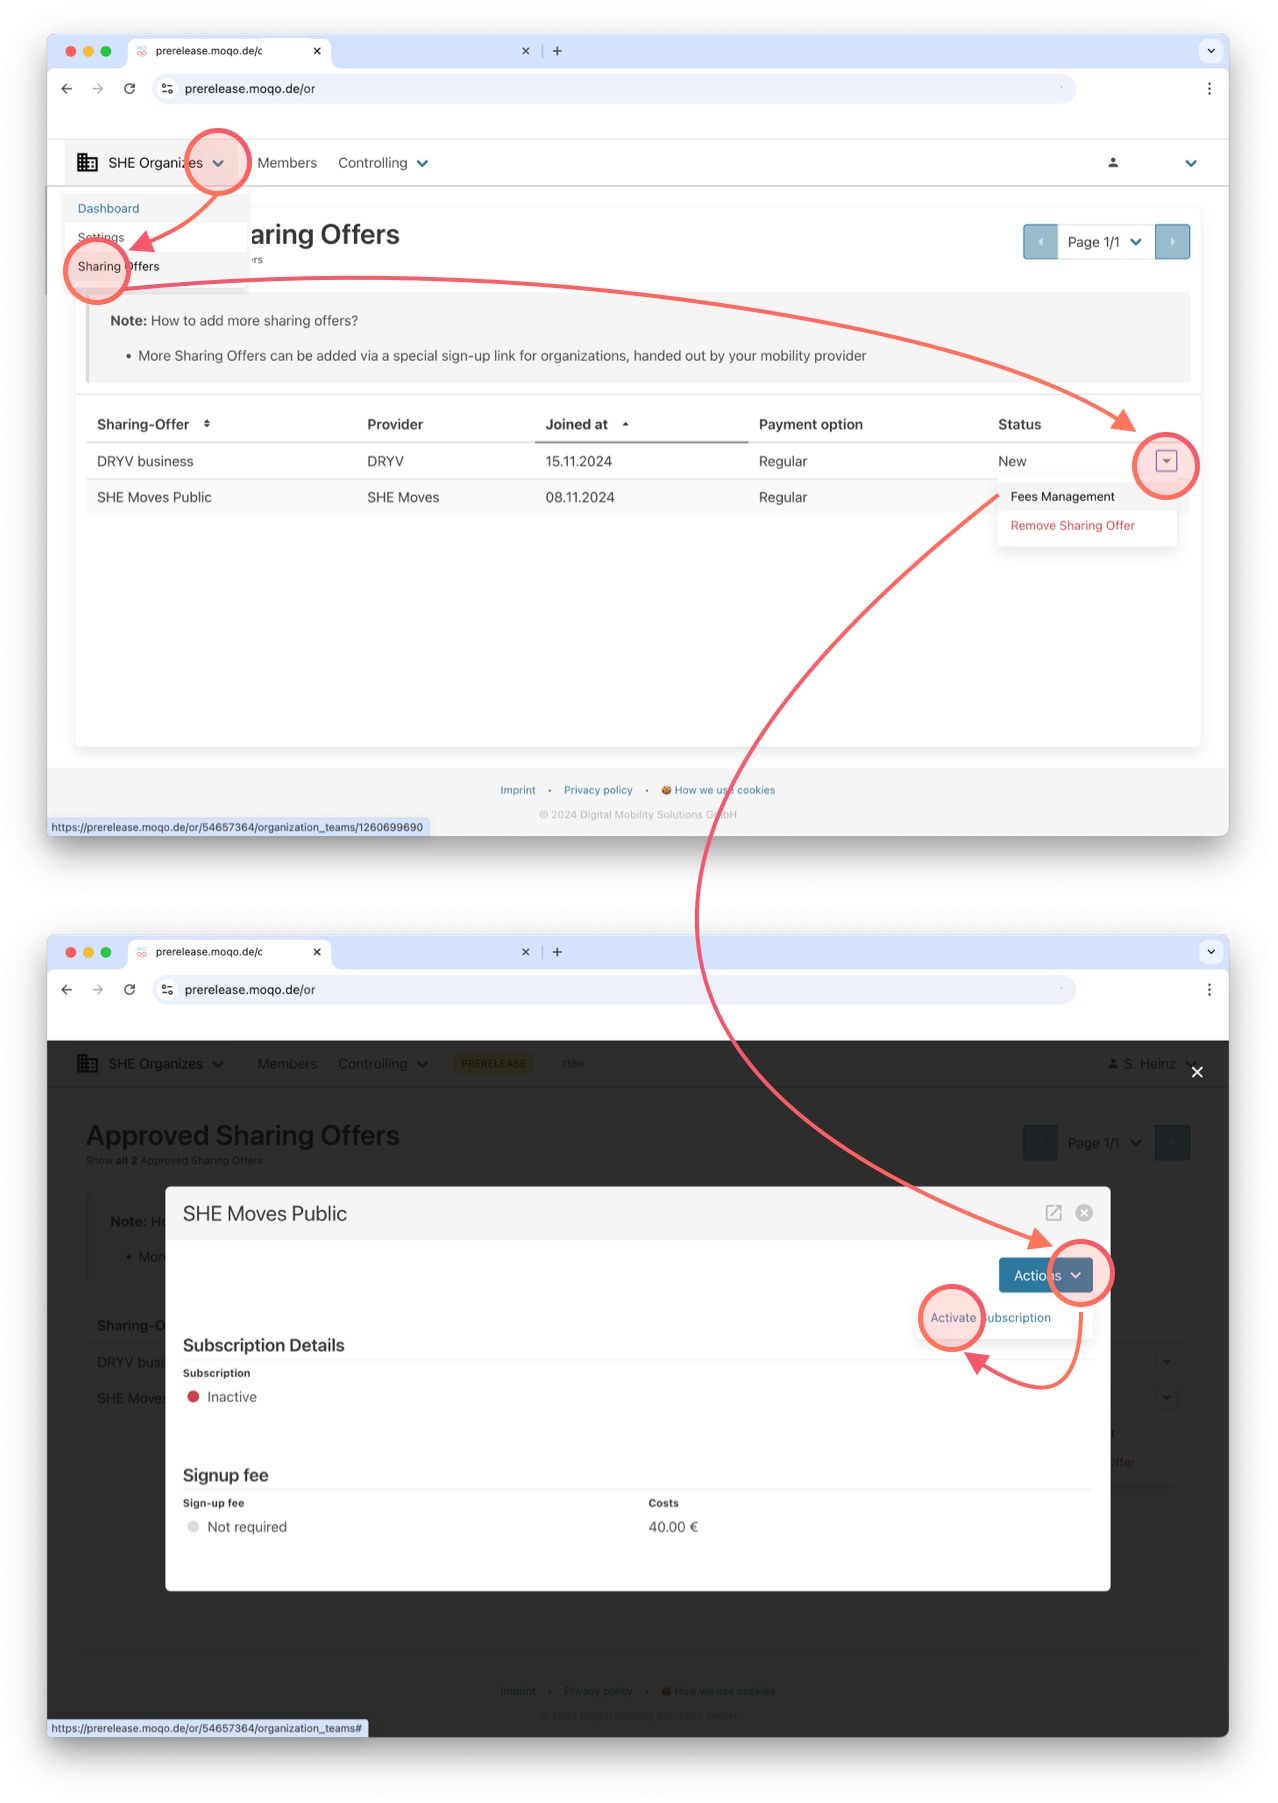The image size is (1278, 1803).
Task: Choose Activate subscription from the Actions menu
Action: [x=990, y=1318]
